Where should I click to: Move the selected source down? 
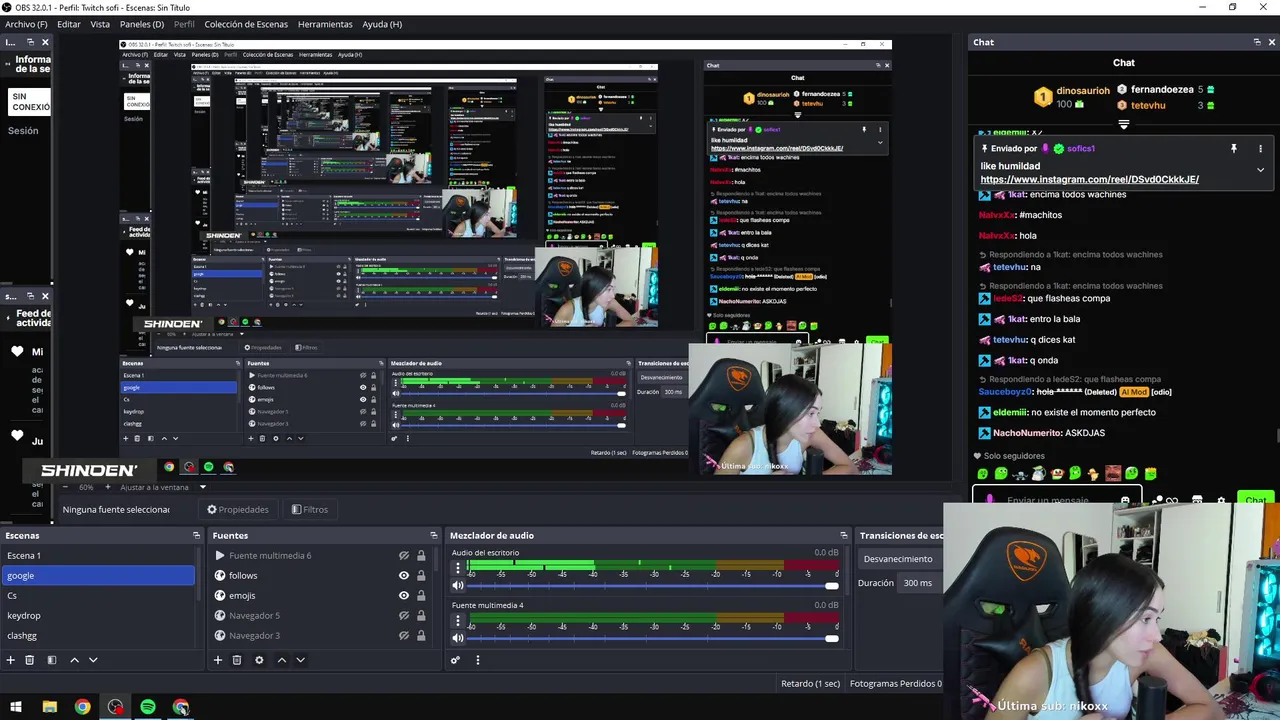300,660
